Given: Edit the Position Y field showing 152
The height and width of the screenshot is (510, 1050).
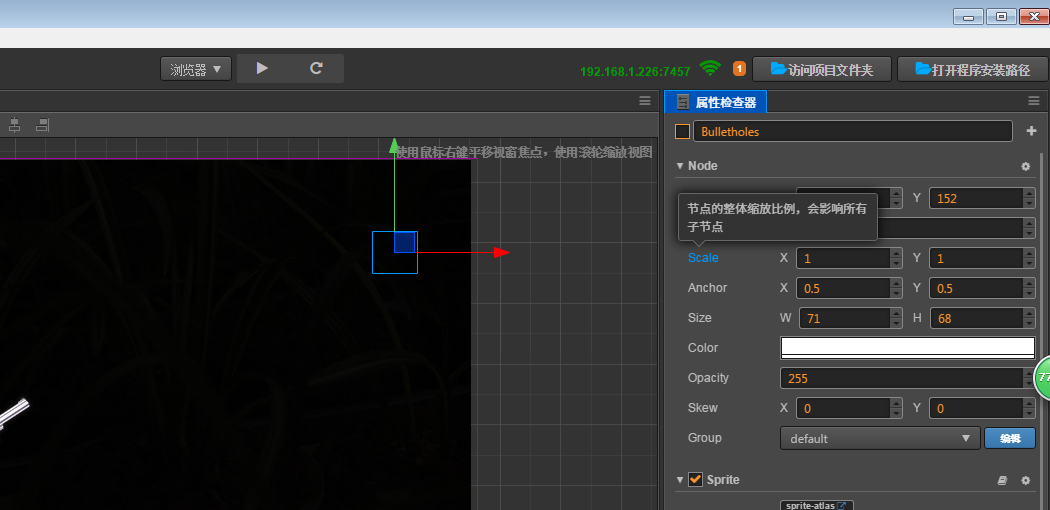Looking at the screenshot, I should coord(976,198).
